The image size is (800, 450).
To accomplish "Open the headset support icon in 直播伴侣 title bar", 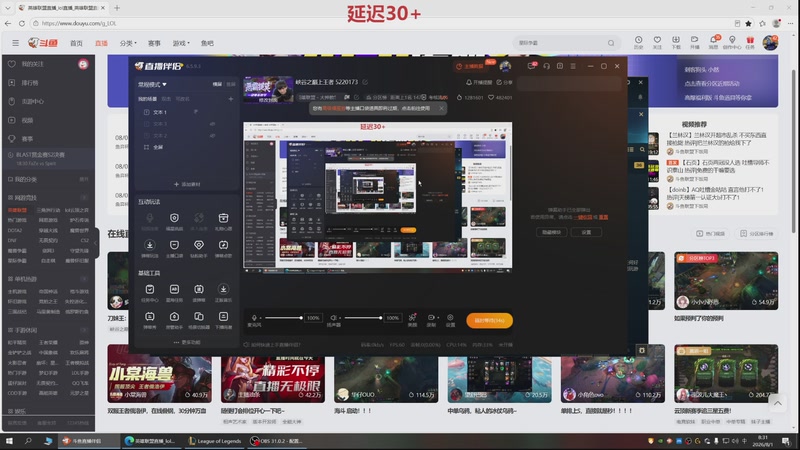I will [x=546, y=66].
